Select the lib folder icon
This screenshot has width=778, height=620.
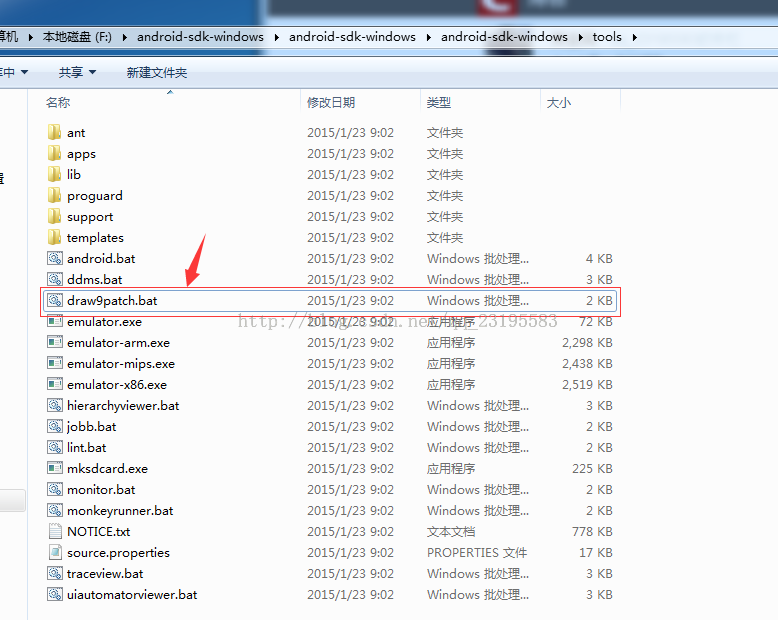click(55, 174)
